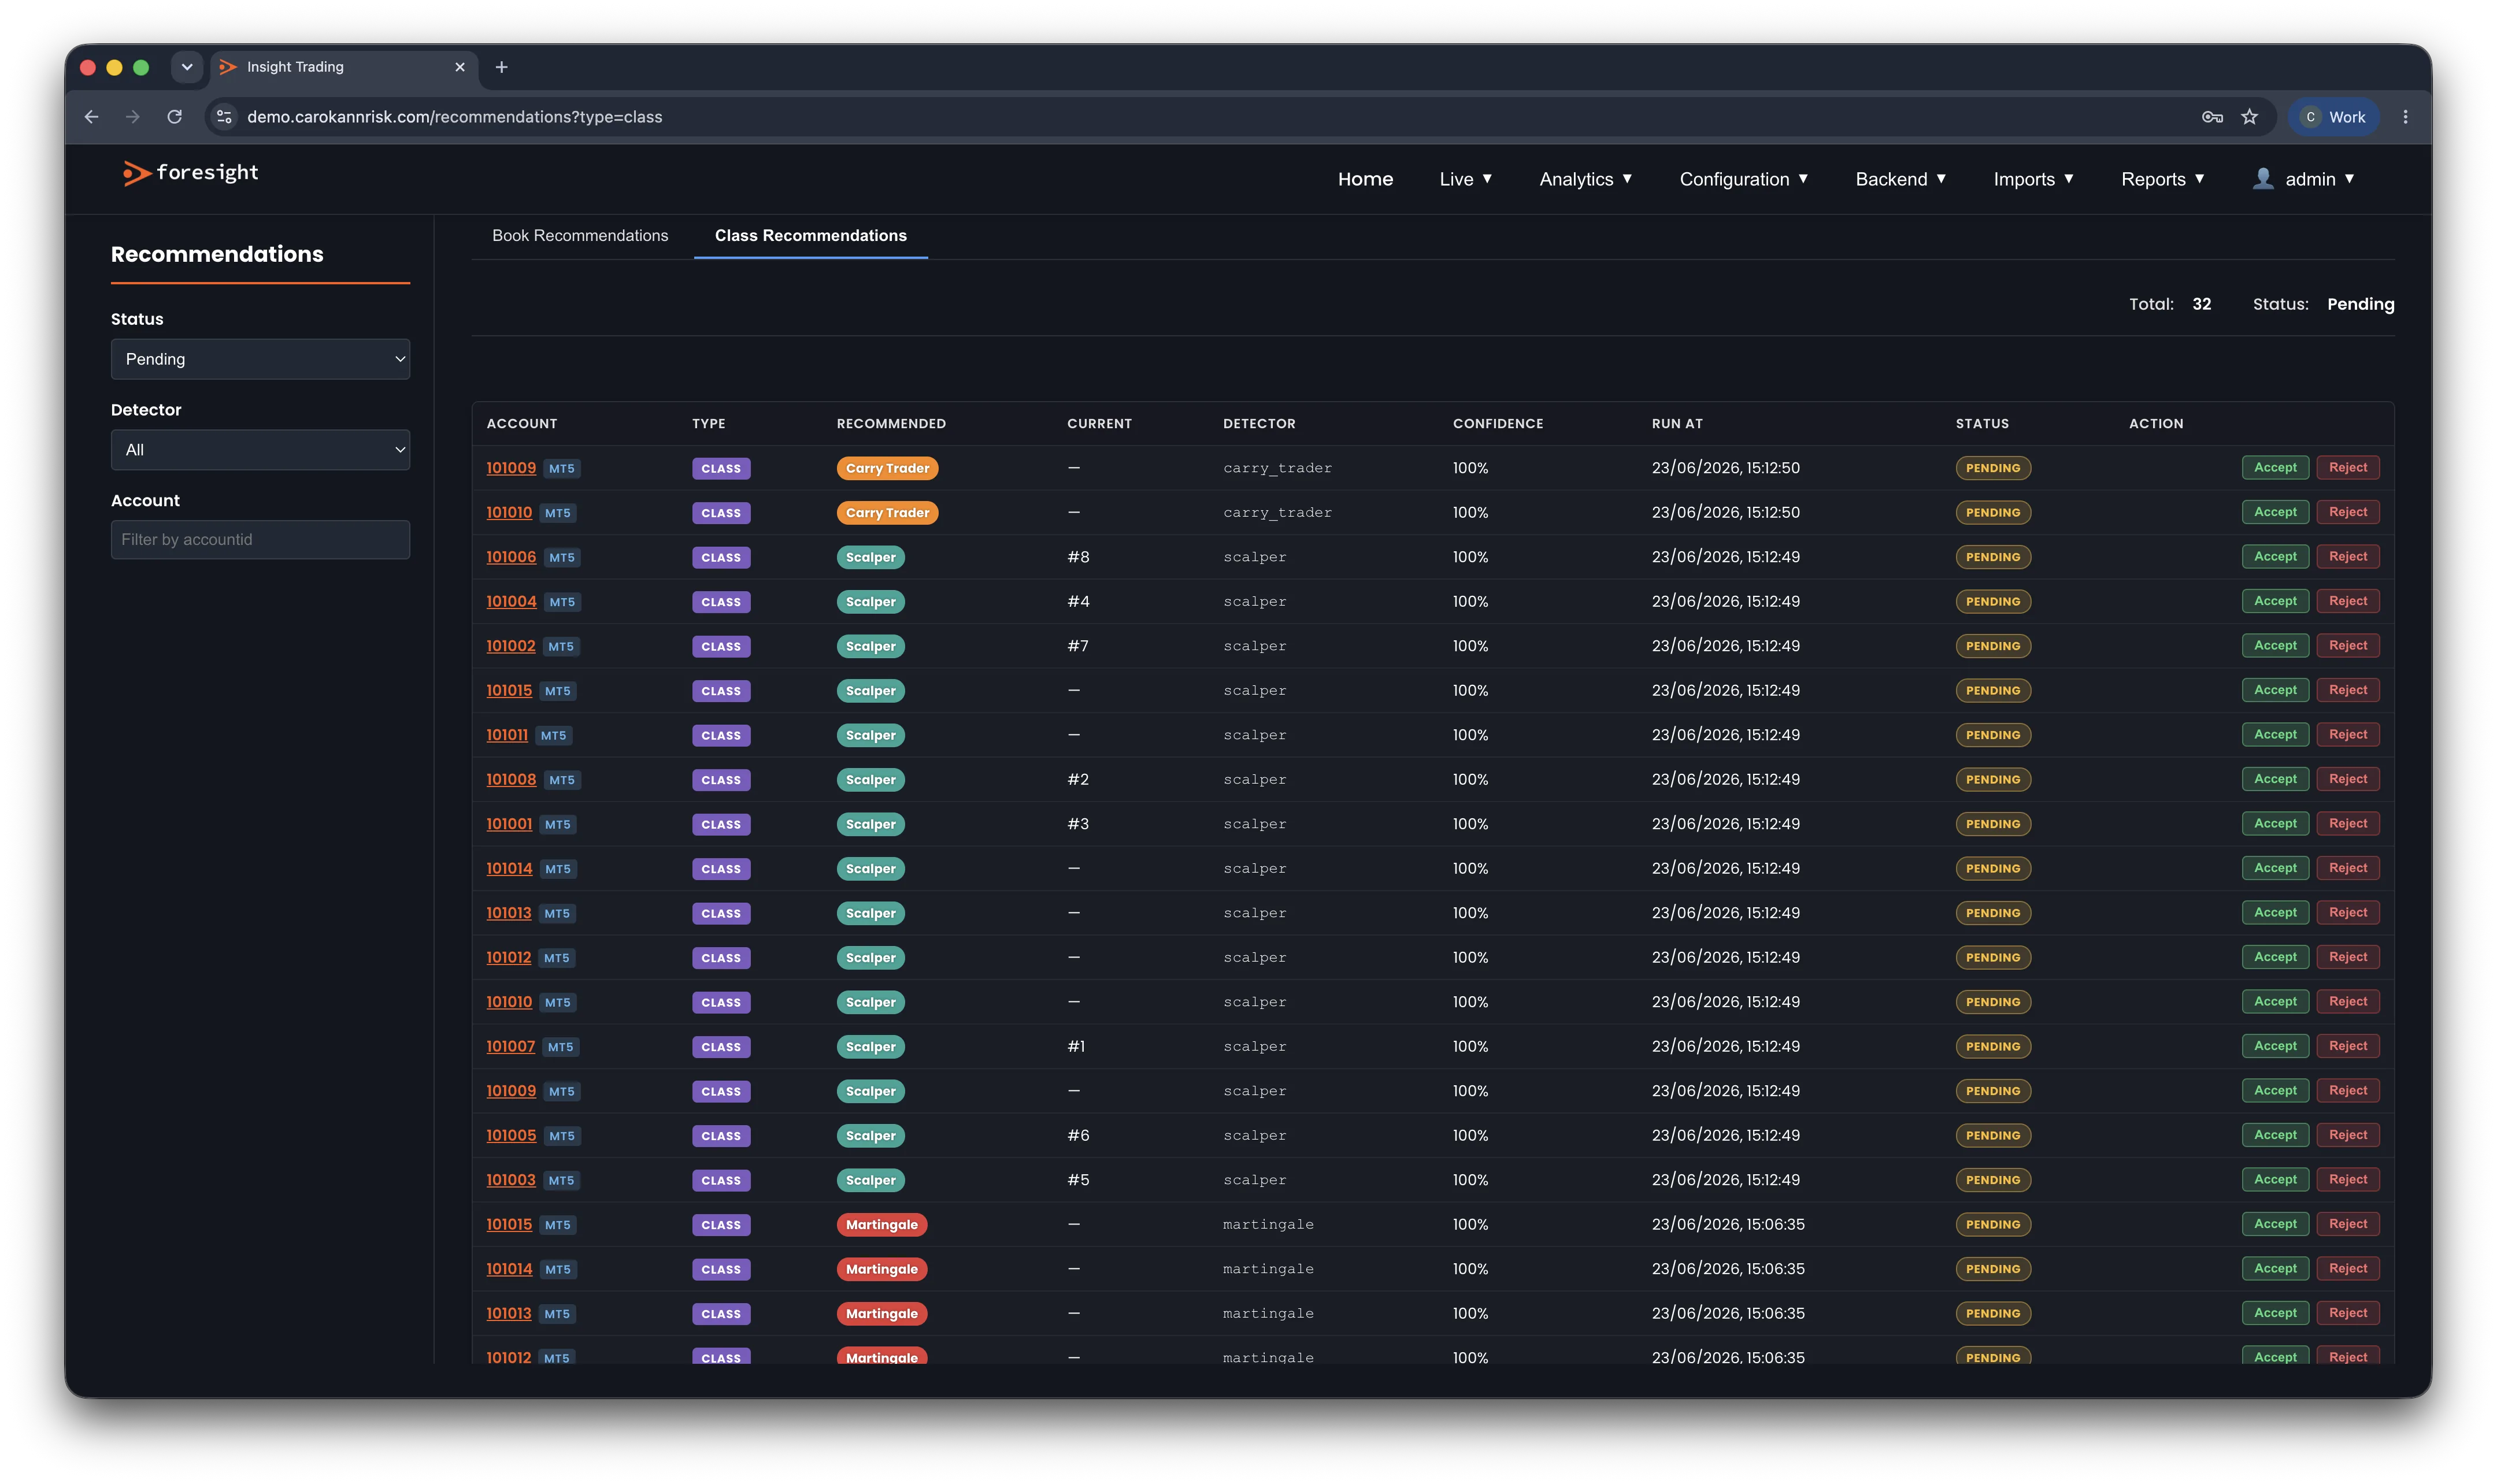Click the foresight logo
Image resolution: width=2497 pixels, height=1484 pixels.
click(190, 173)
